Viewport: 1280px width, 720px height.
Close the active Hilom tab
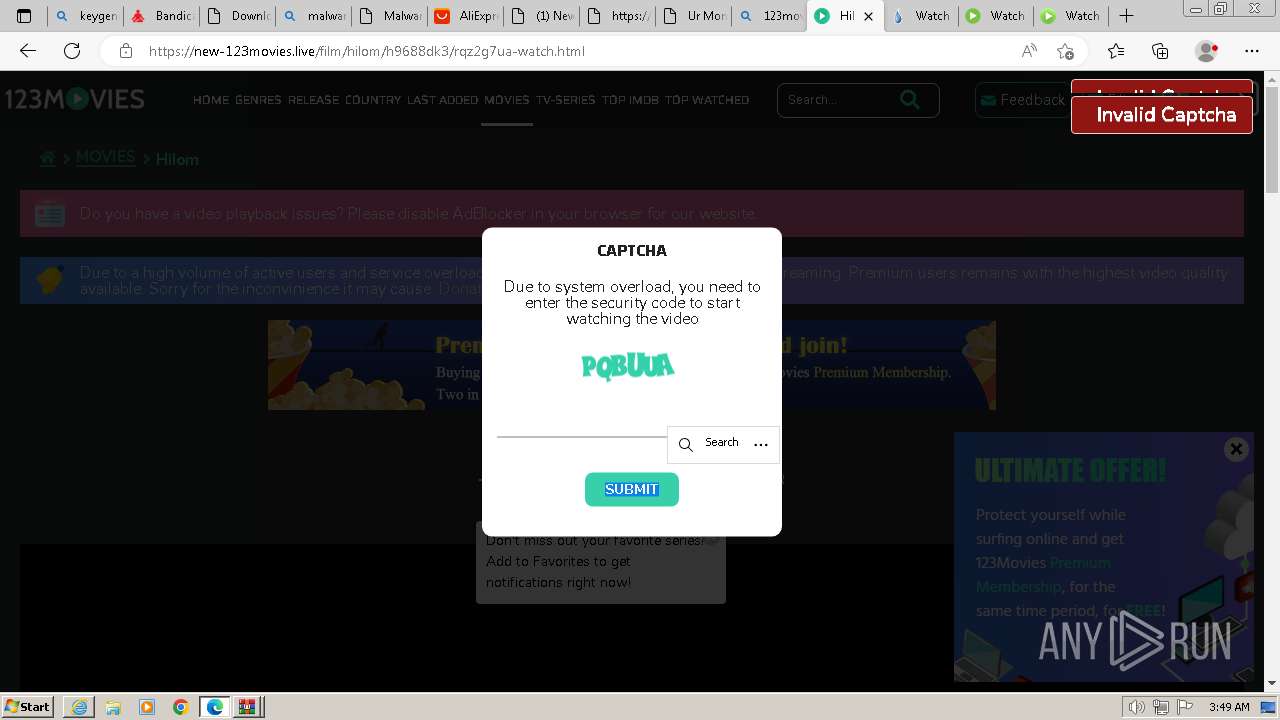[868, 16]
